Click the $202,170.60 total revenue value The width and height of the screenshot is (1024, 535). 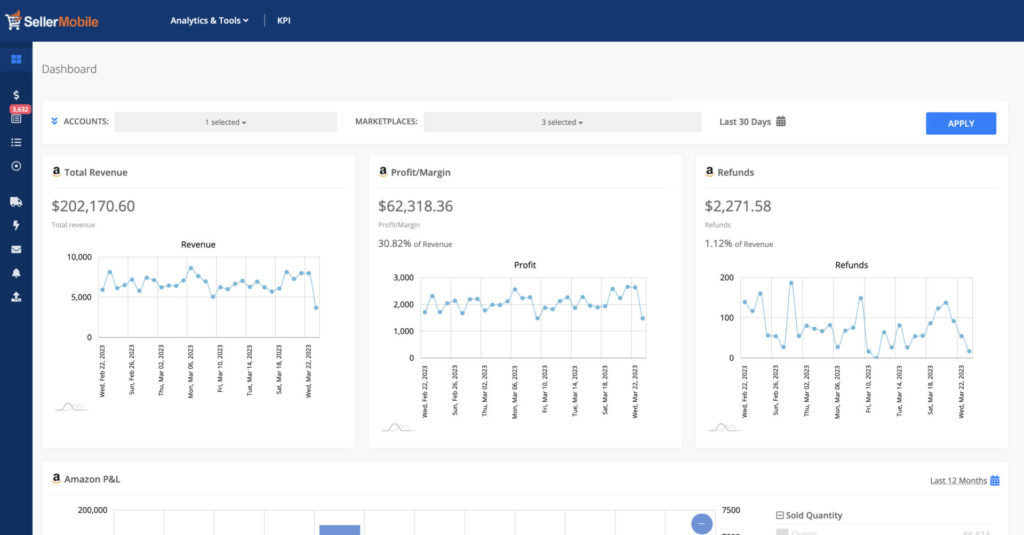coord(93,206)
